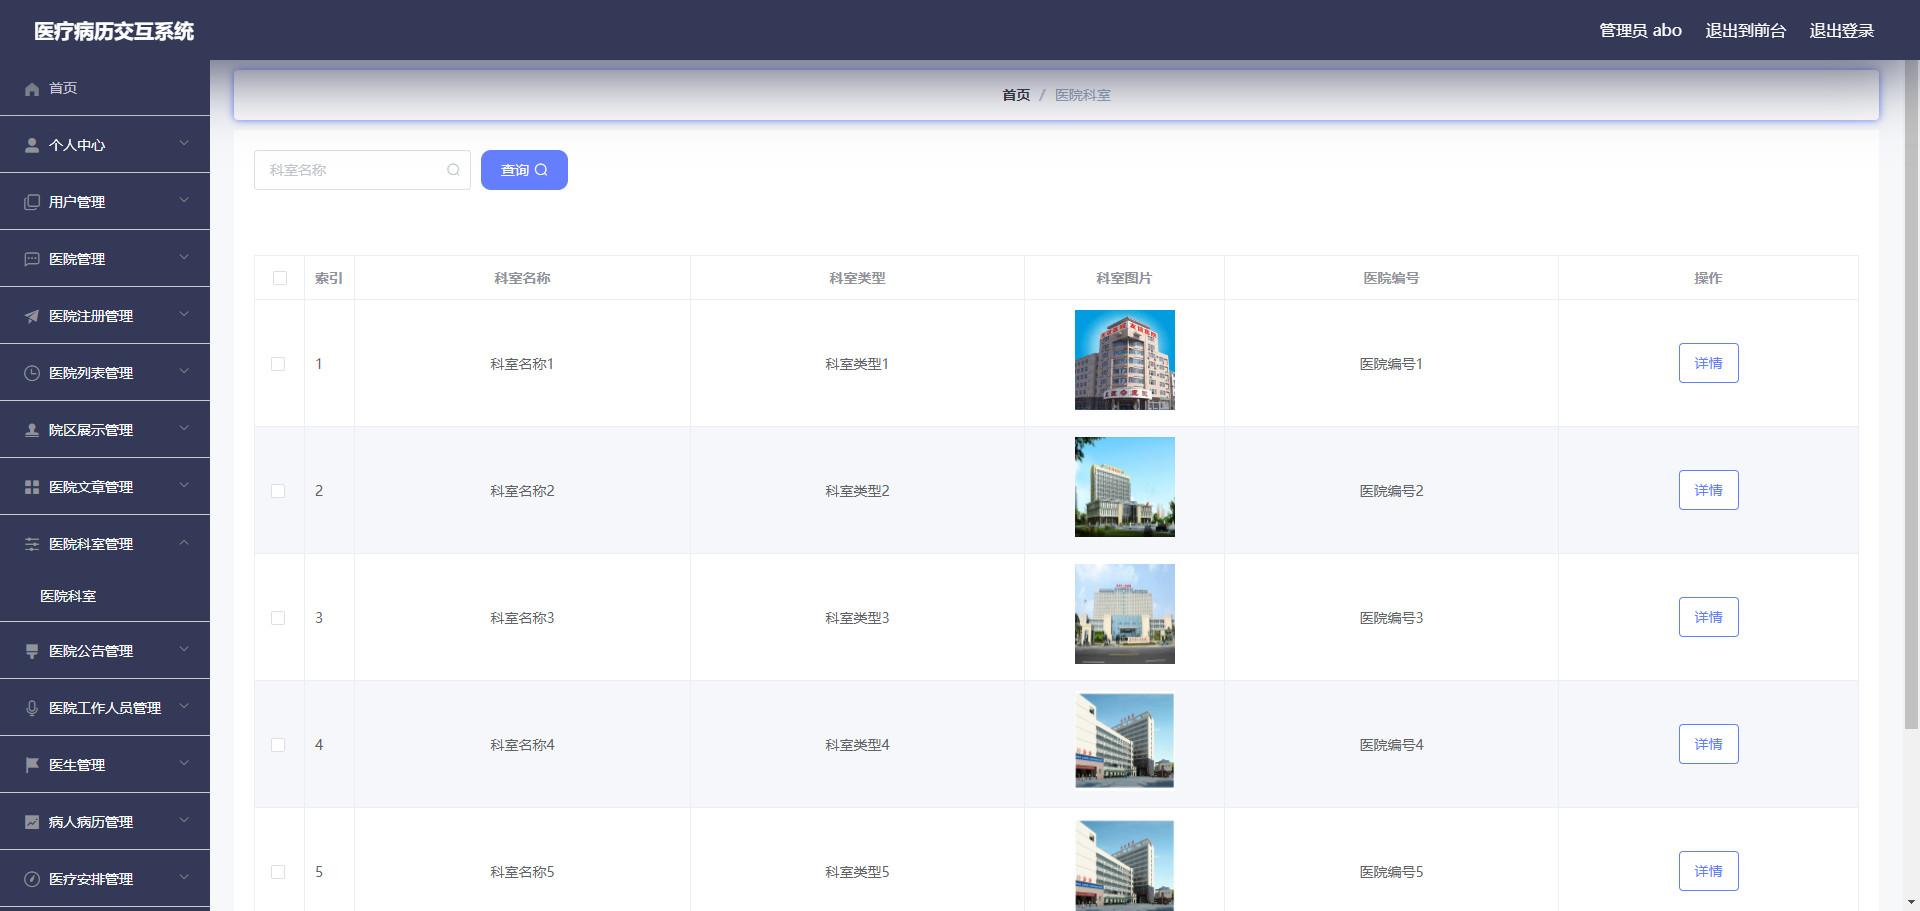
Task: Check the checkbox for row 科室名称5
Action: click(x=278, y=872)
